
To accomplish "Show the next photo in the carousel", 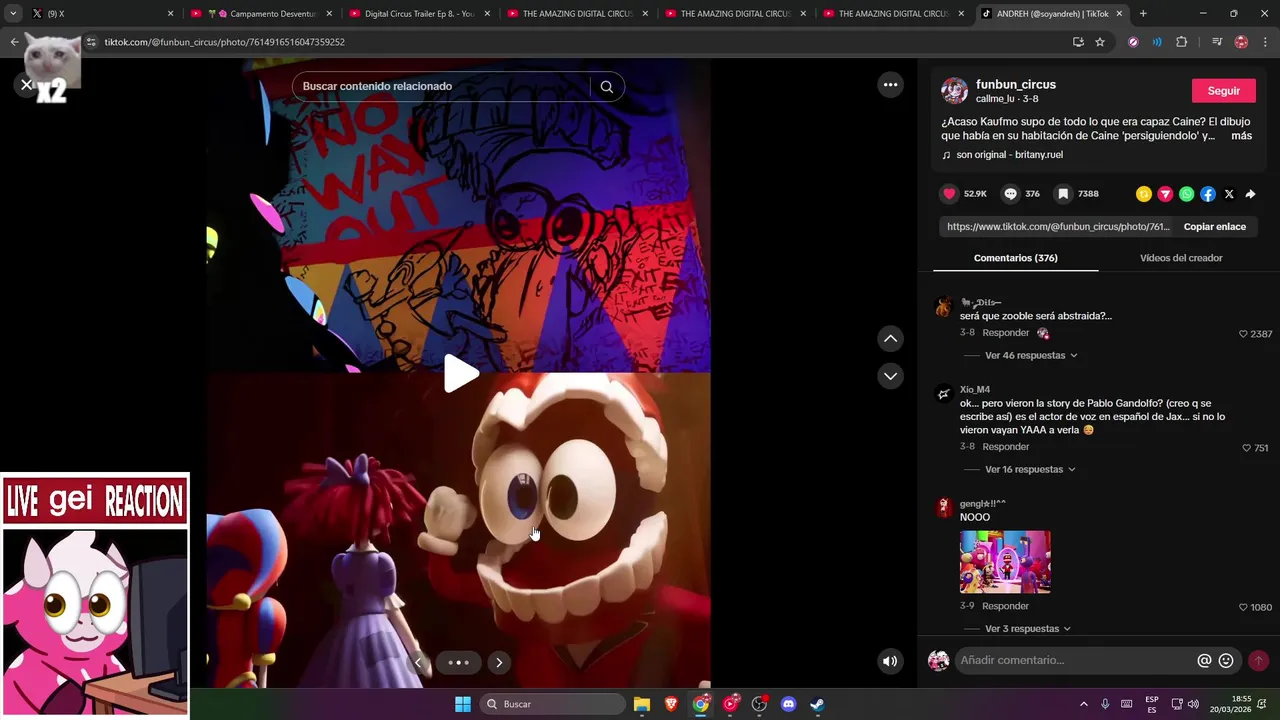I will click(x=499, y=662).
